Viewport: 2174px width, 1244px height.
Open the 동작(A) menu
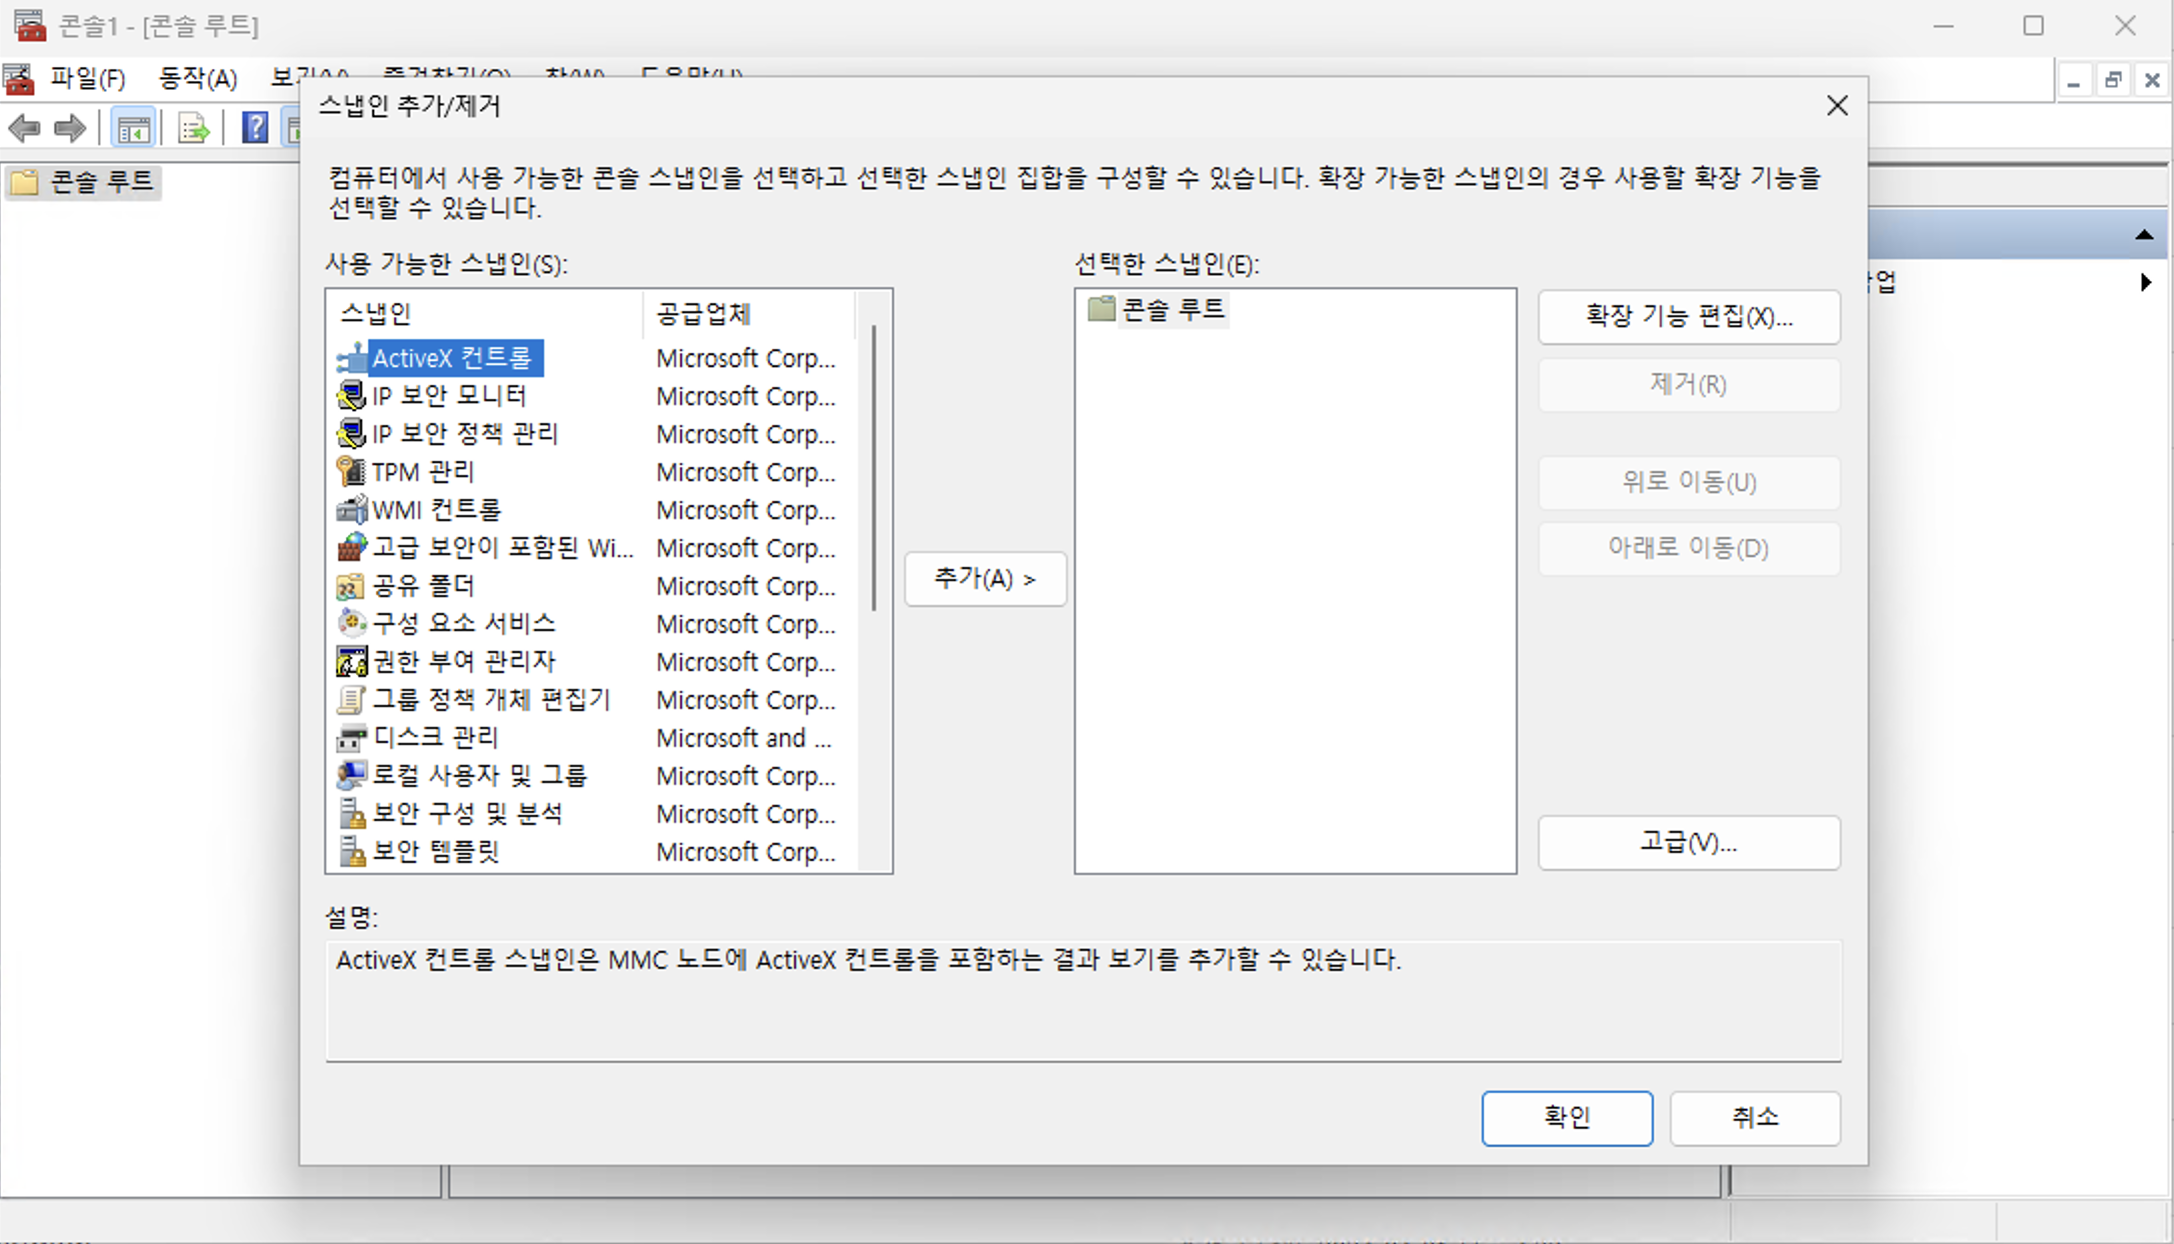pyautogui.click(x=197, y=78)
